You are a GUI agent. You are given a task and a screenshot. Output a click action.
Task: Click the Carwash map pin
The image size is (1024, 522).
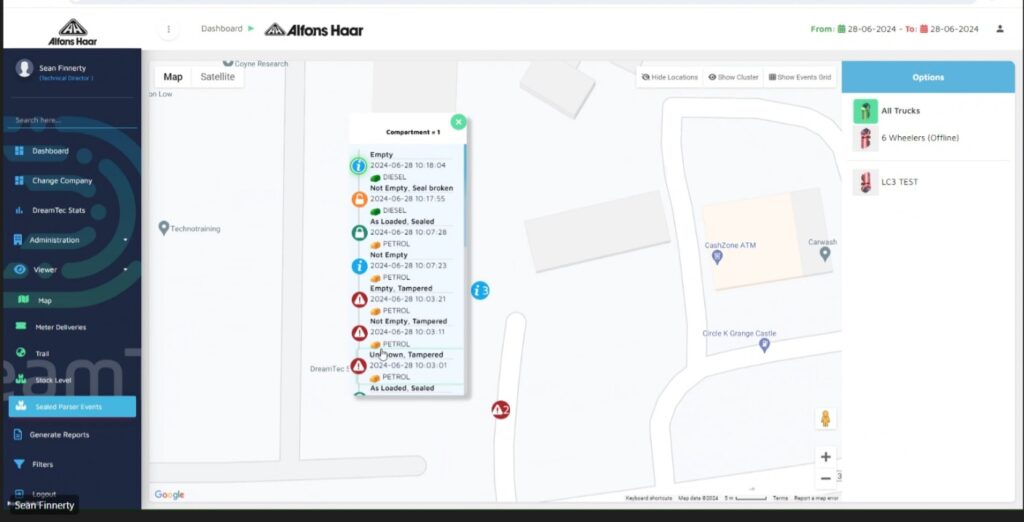coord(825,253)
